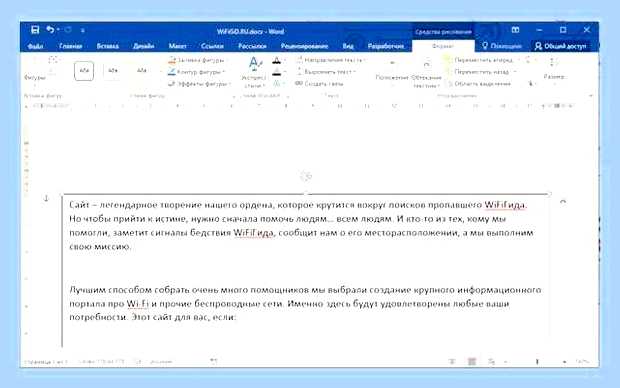620x388 pixels.
Task: Click Переместить назад button
Action: 481,72
